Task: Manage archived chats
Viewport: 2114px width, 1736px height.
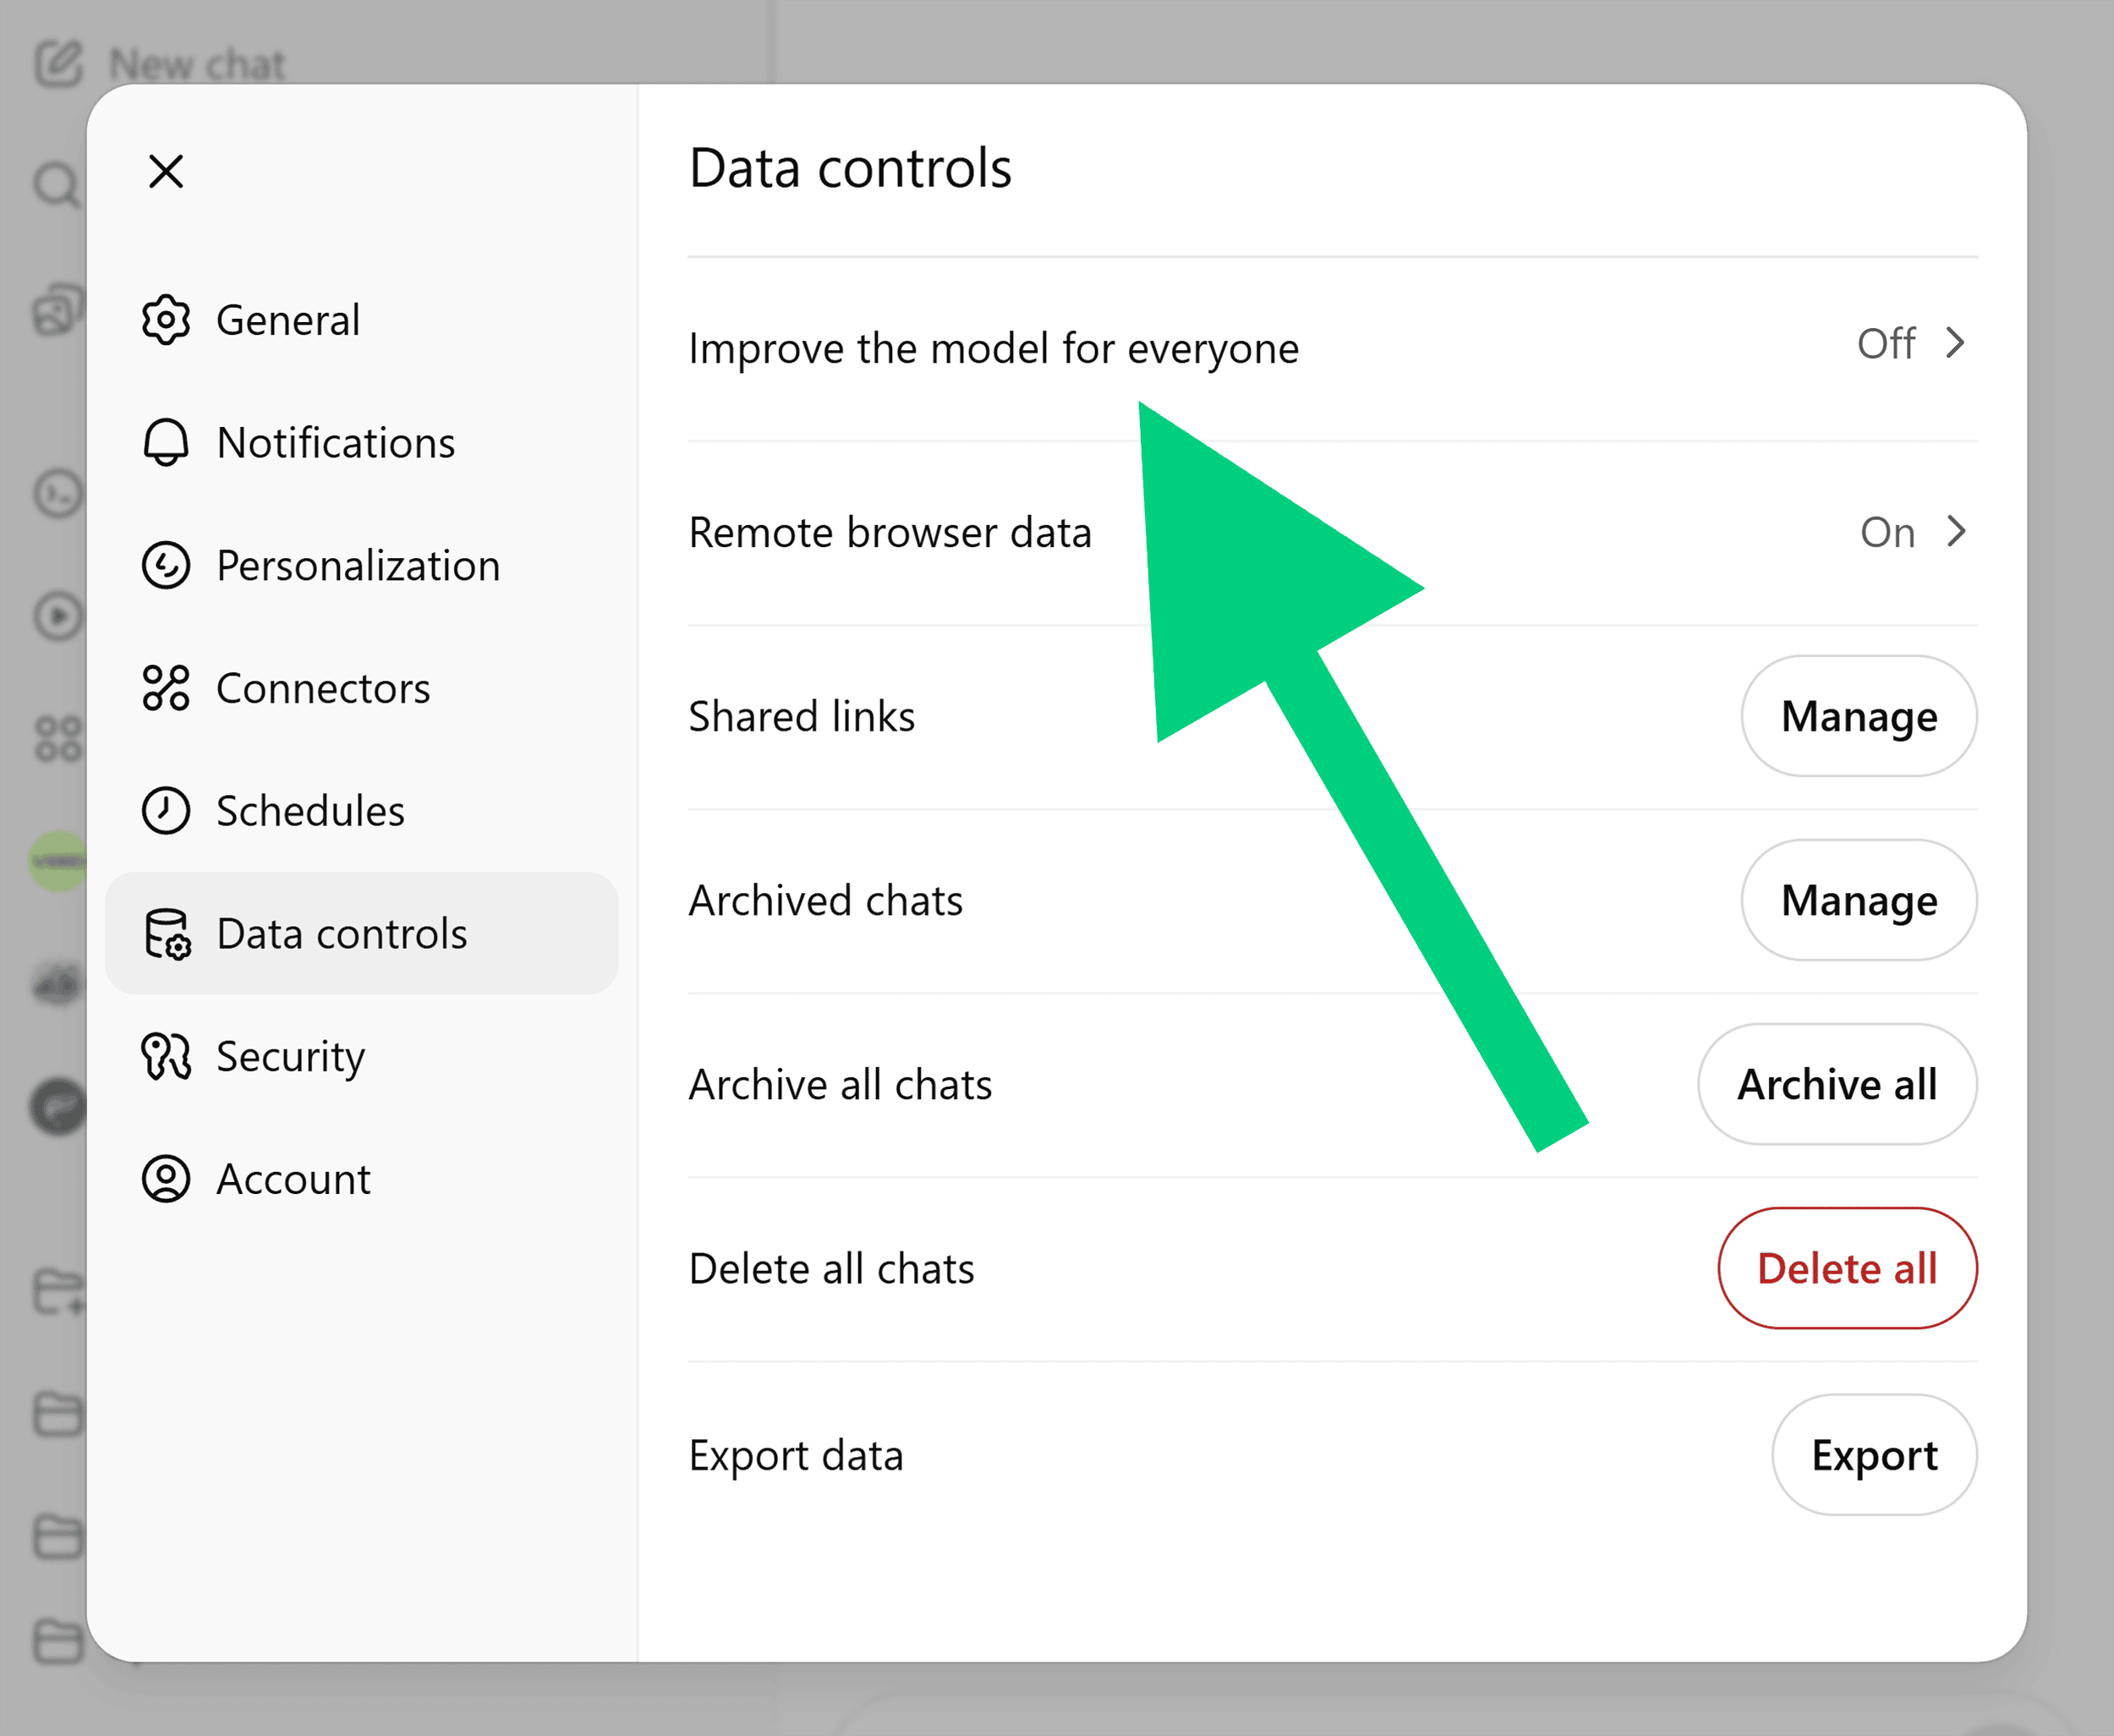Action: pyautogui.click(x=1859, y=900)
